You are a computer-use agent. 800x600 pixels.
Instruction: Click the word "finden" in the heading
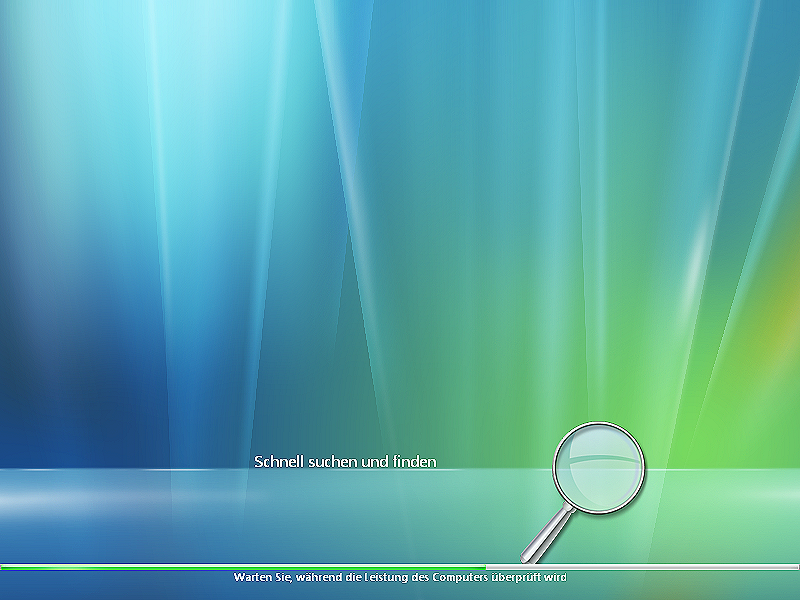416,461
